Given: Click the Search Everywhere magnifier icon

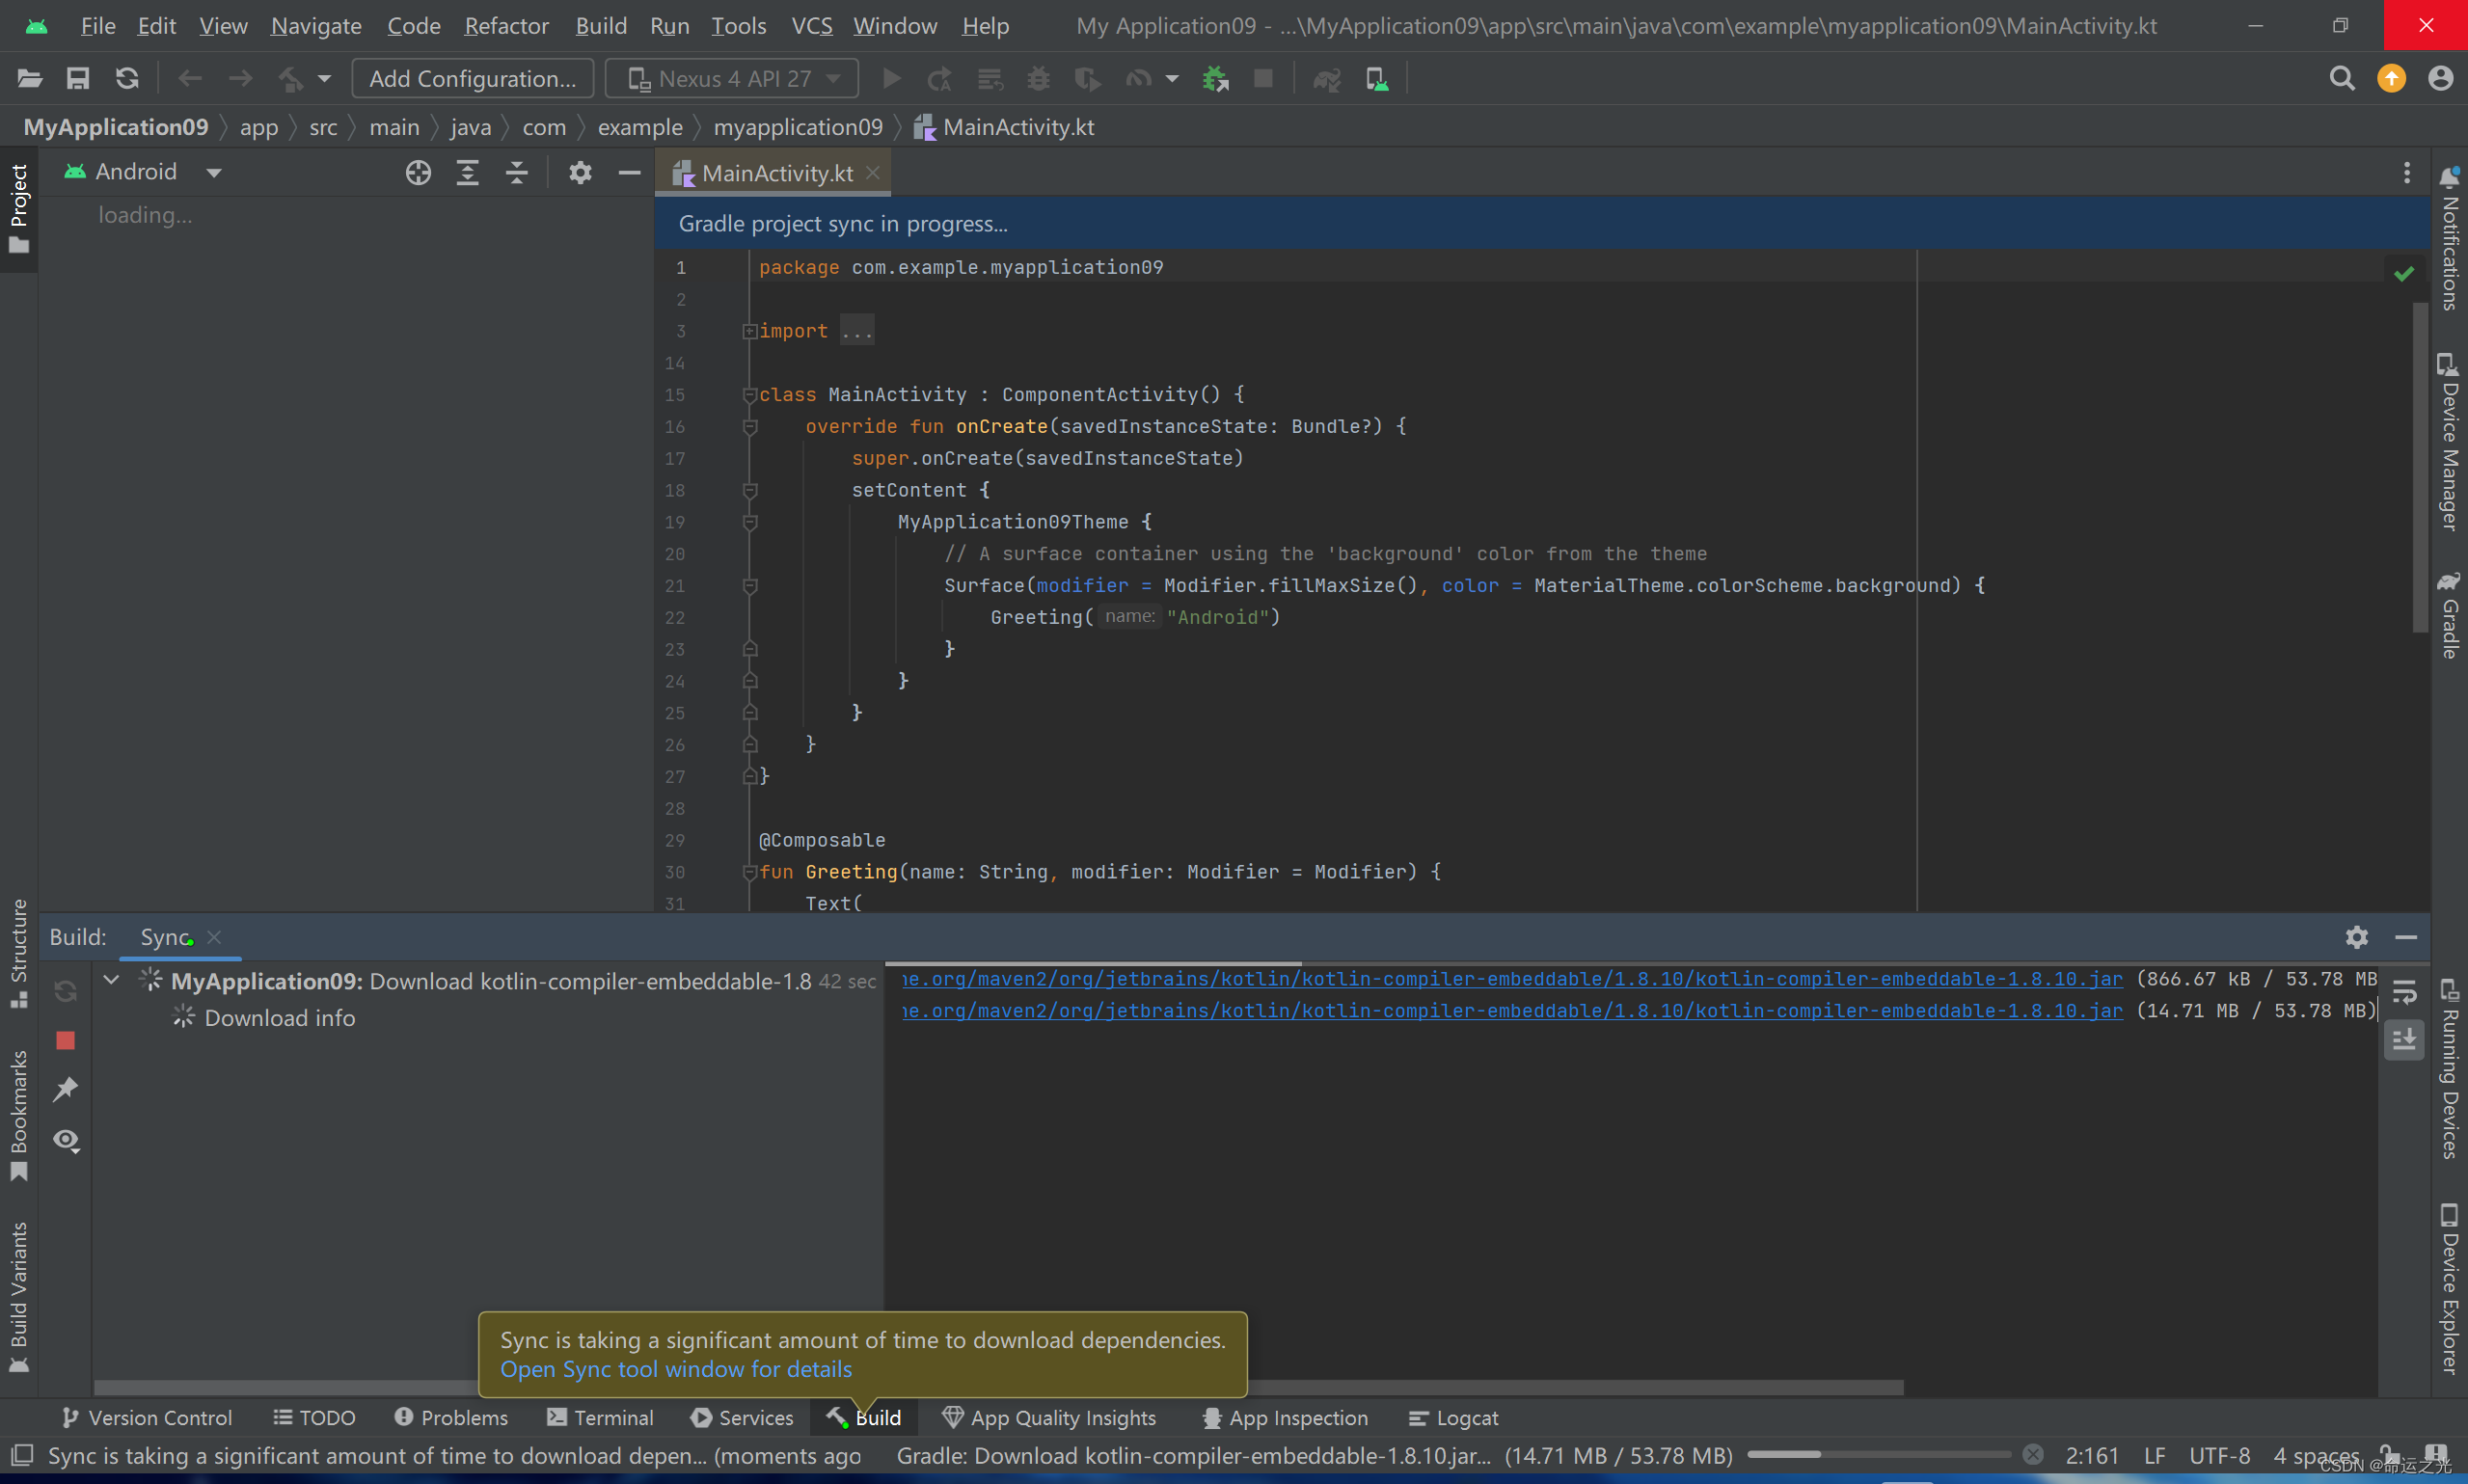Looking at the screenshot, I should (2341, 79).
